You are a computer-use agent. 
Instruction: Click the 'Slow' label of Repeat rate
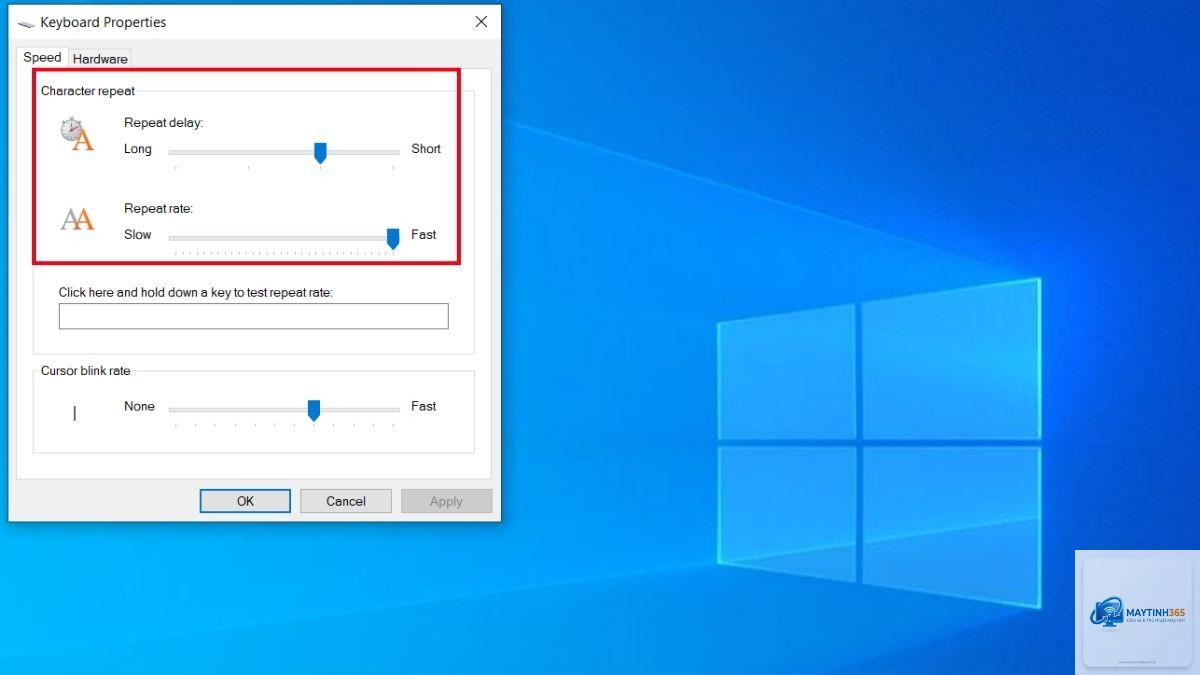tap(138, 235)
